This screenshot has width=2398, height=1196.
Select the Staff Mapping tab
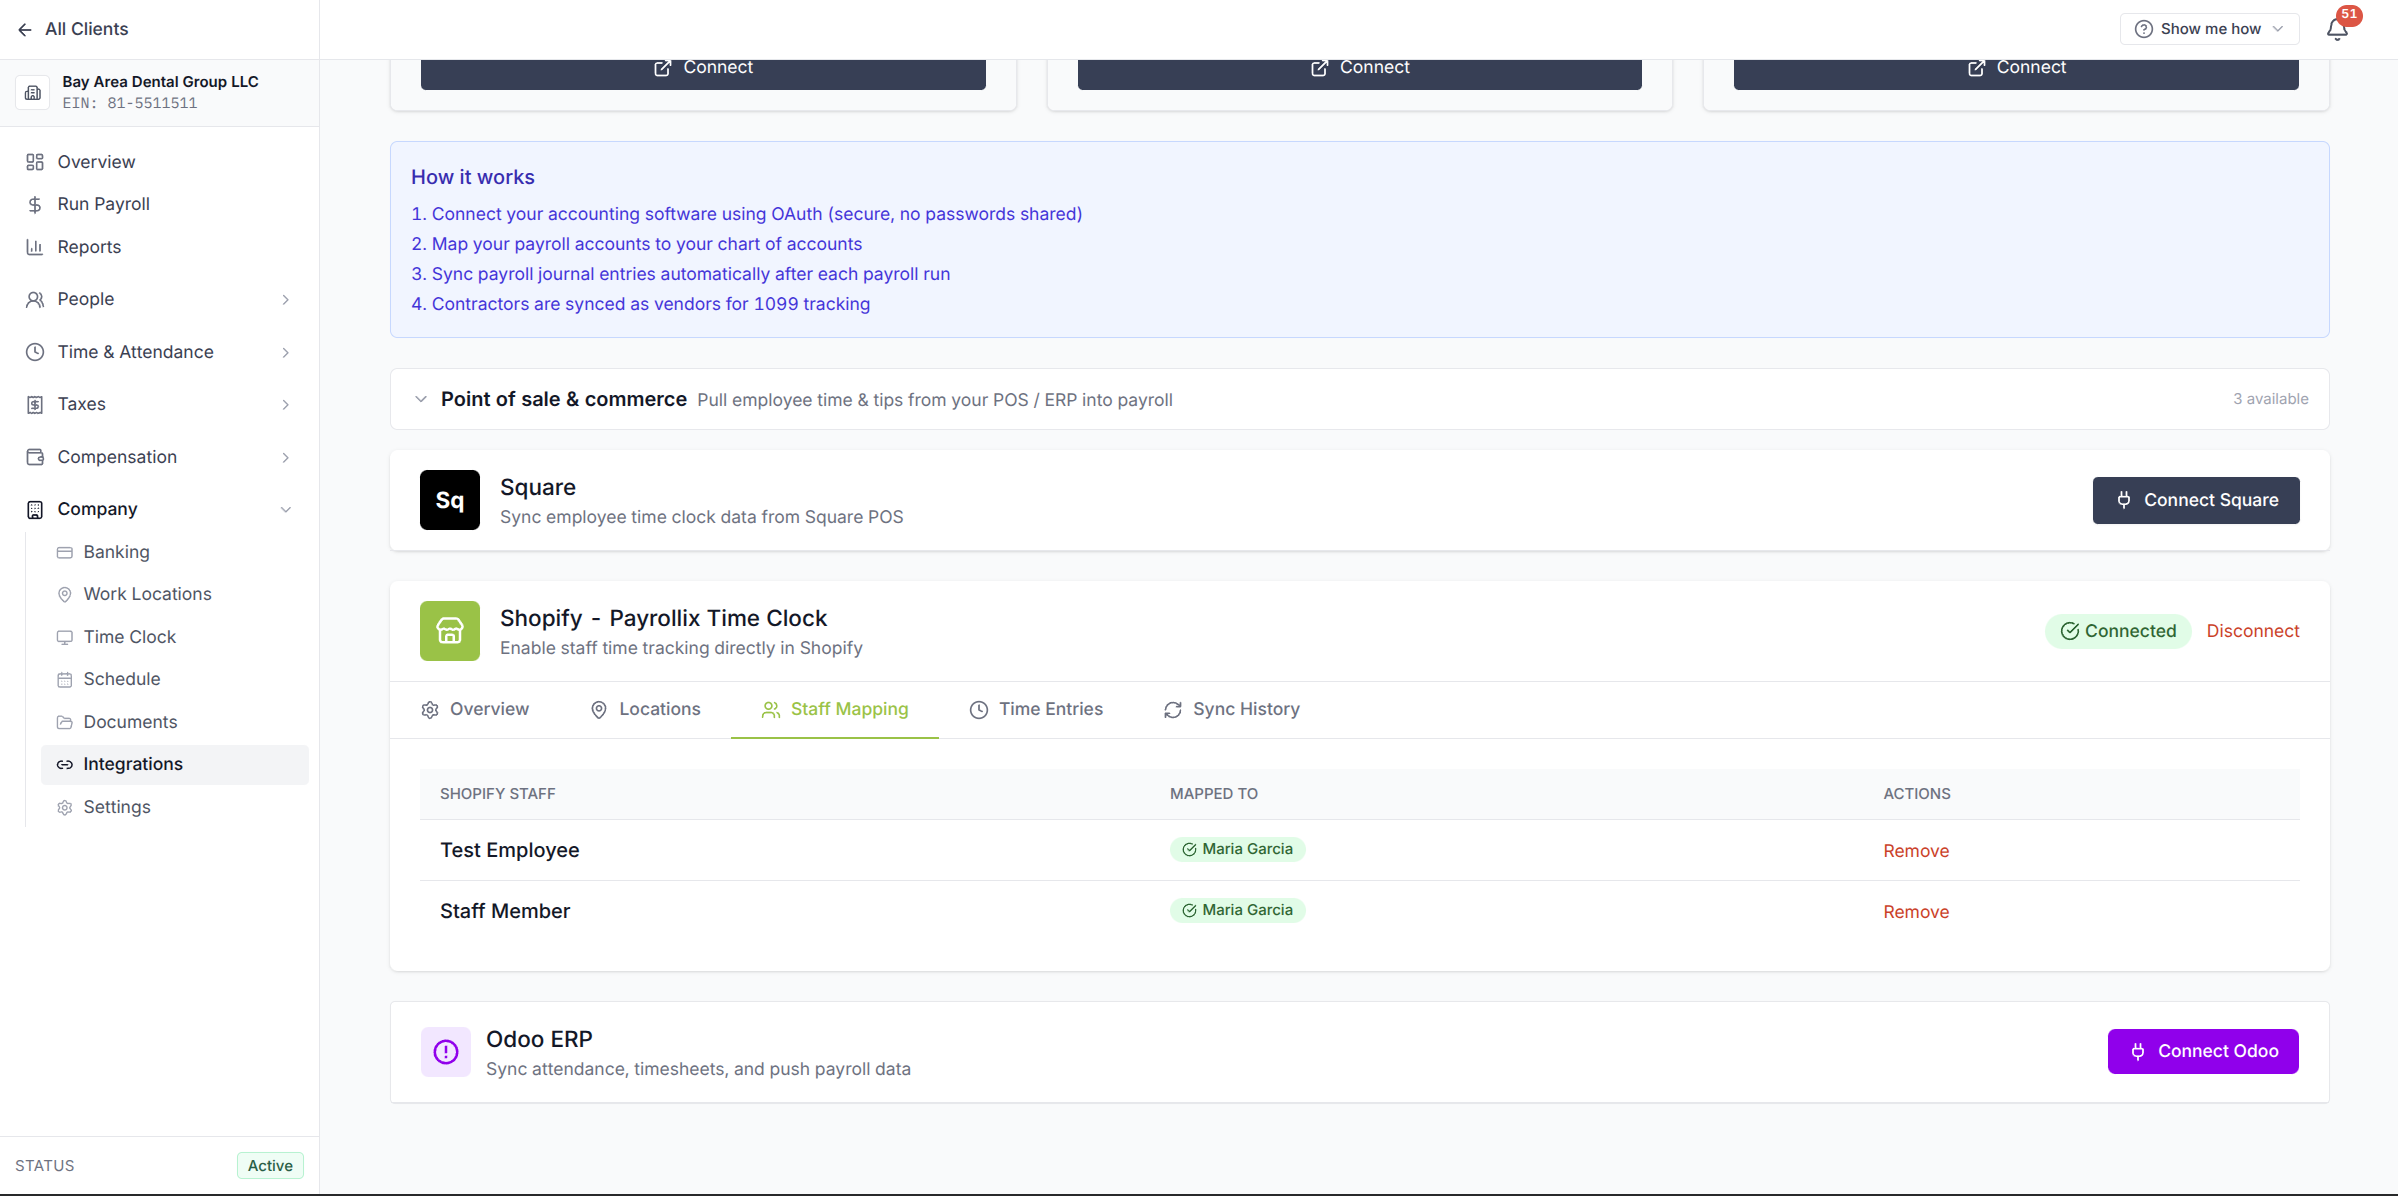[835, 709]
